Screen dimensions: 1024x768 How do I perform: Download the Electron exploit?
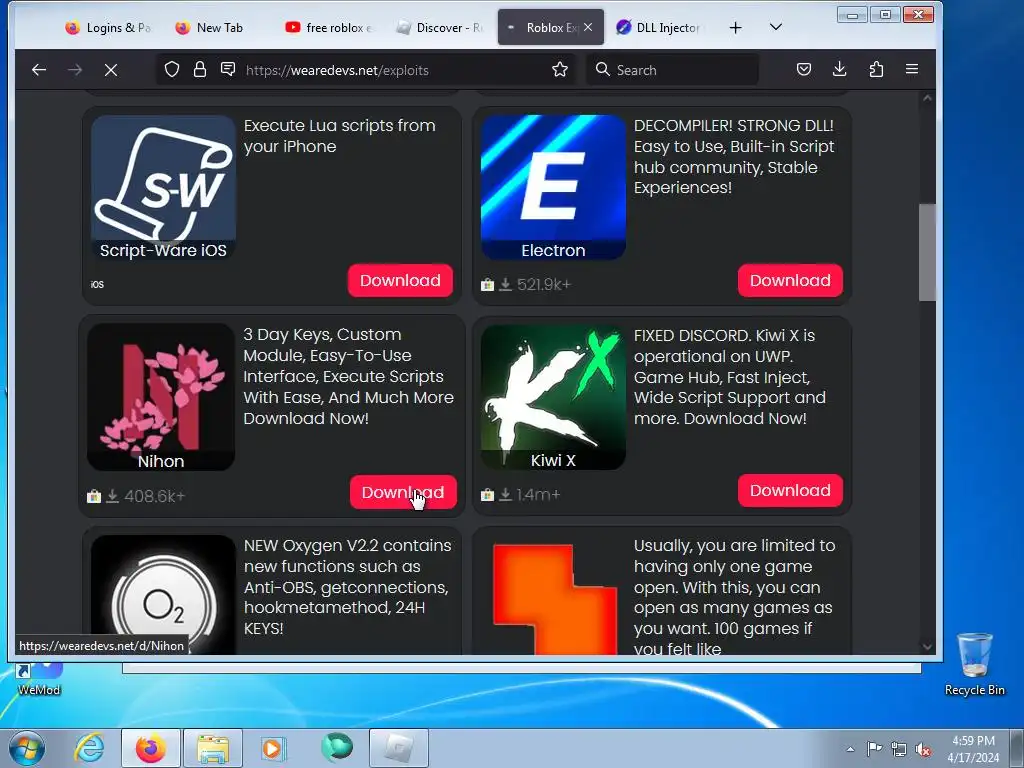tap(790, 280)
